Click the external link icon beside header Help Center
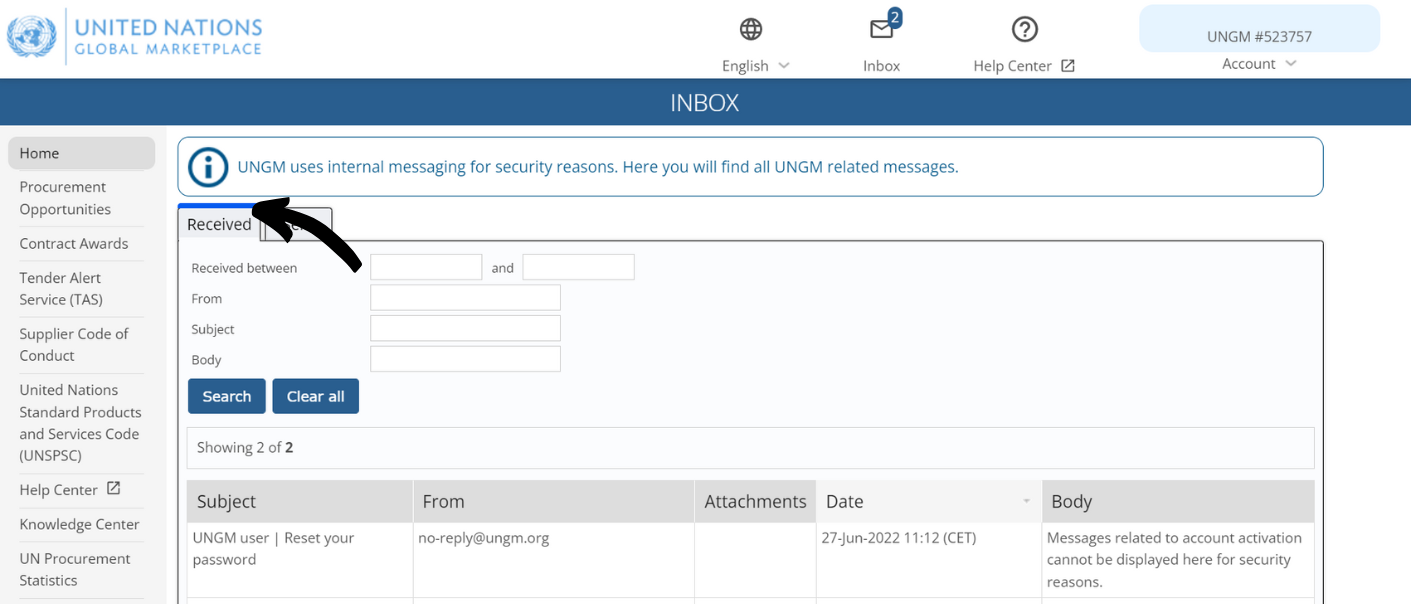 click(x=1067, y=66)
